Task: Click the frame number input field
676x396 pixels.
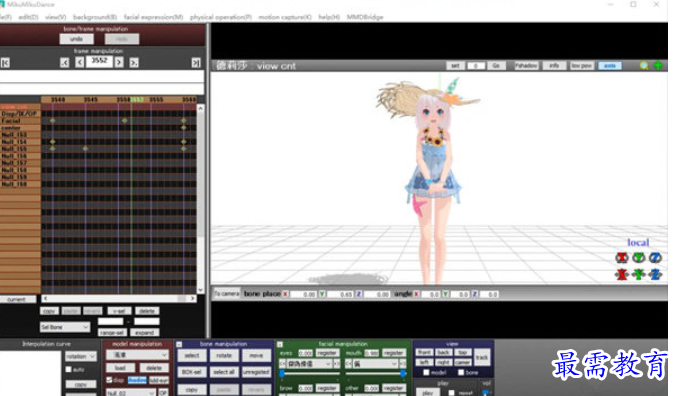Action: pyautogui.click(x=99, y=61)
